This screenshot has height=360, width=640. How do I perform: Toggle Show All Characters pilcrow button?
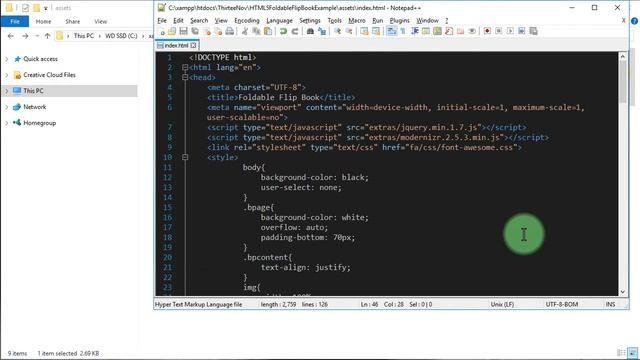tap(403, 31)
